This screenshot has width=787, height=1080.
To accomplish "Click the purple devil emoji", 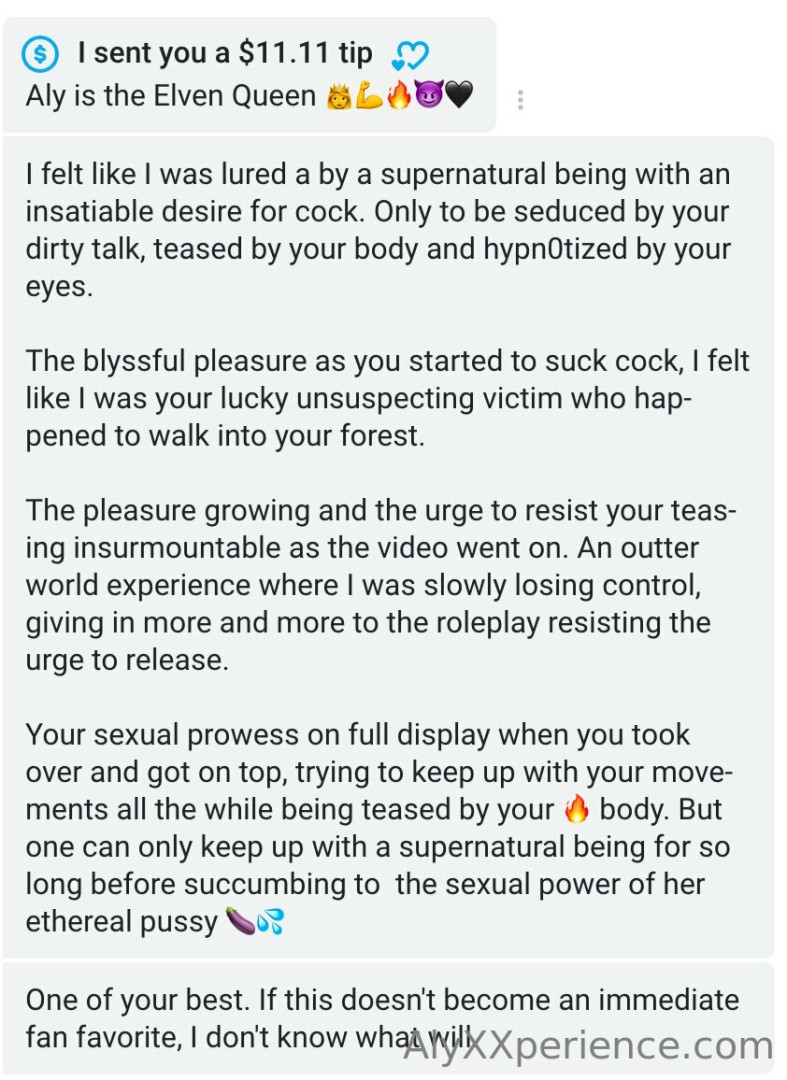I will coord(427,98).
